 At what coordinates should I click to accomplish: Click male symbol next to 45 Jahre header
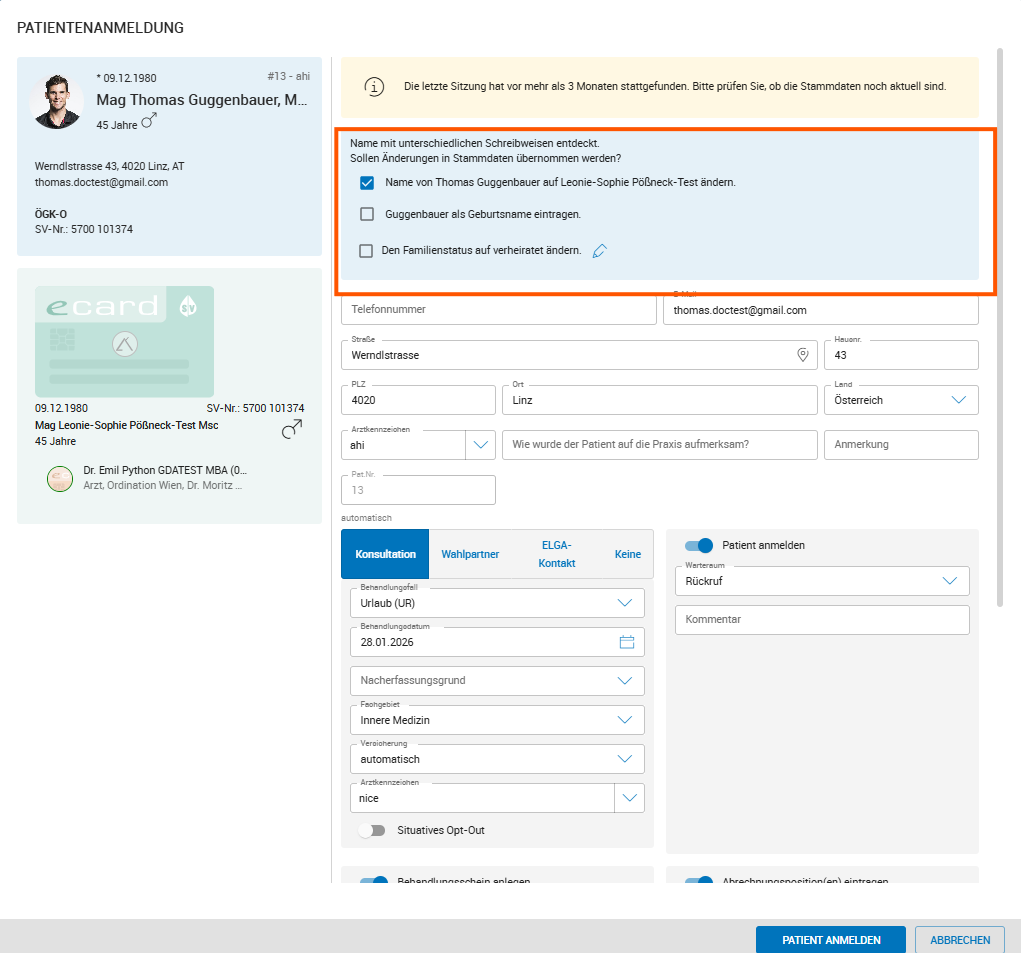[x=149, y=121]
